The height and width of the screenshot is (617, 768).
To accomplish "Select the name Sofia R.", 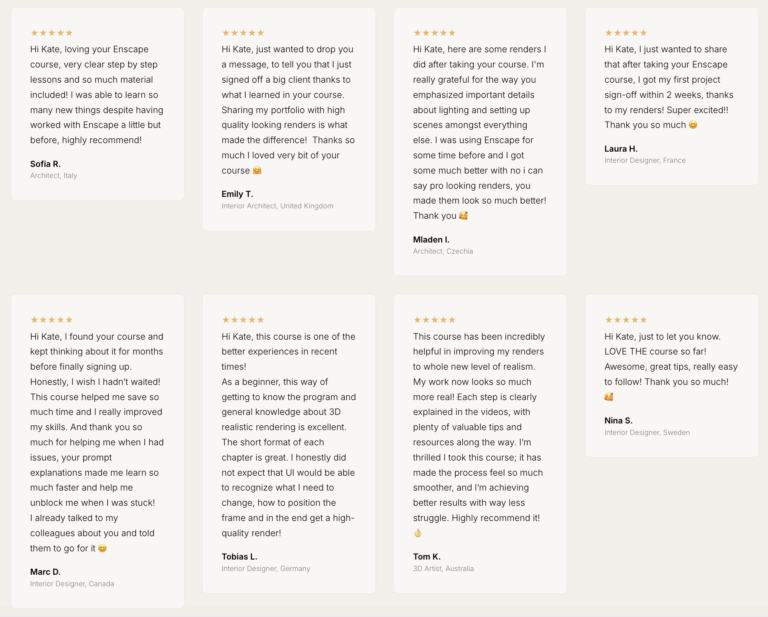I will click(45, 164).
